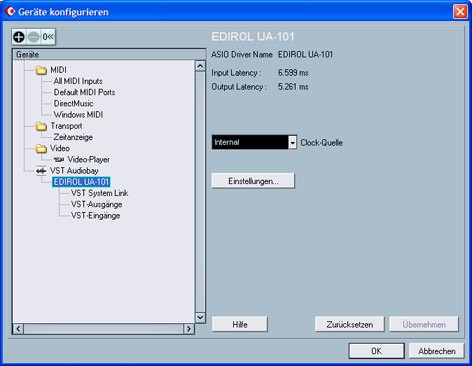Close the Geräte konfigurieren dialog
The height and width of the screenshot is (366, 472).
click(460, 12)
